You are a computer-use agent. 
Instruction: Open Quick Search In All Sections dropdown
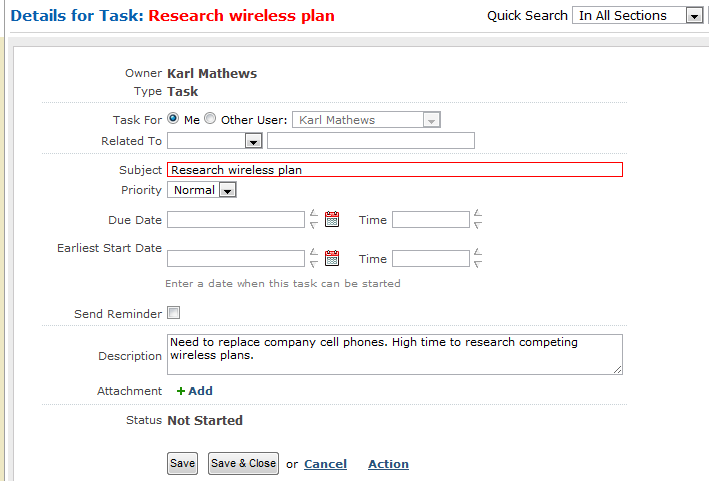[x=638, y=15]
